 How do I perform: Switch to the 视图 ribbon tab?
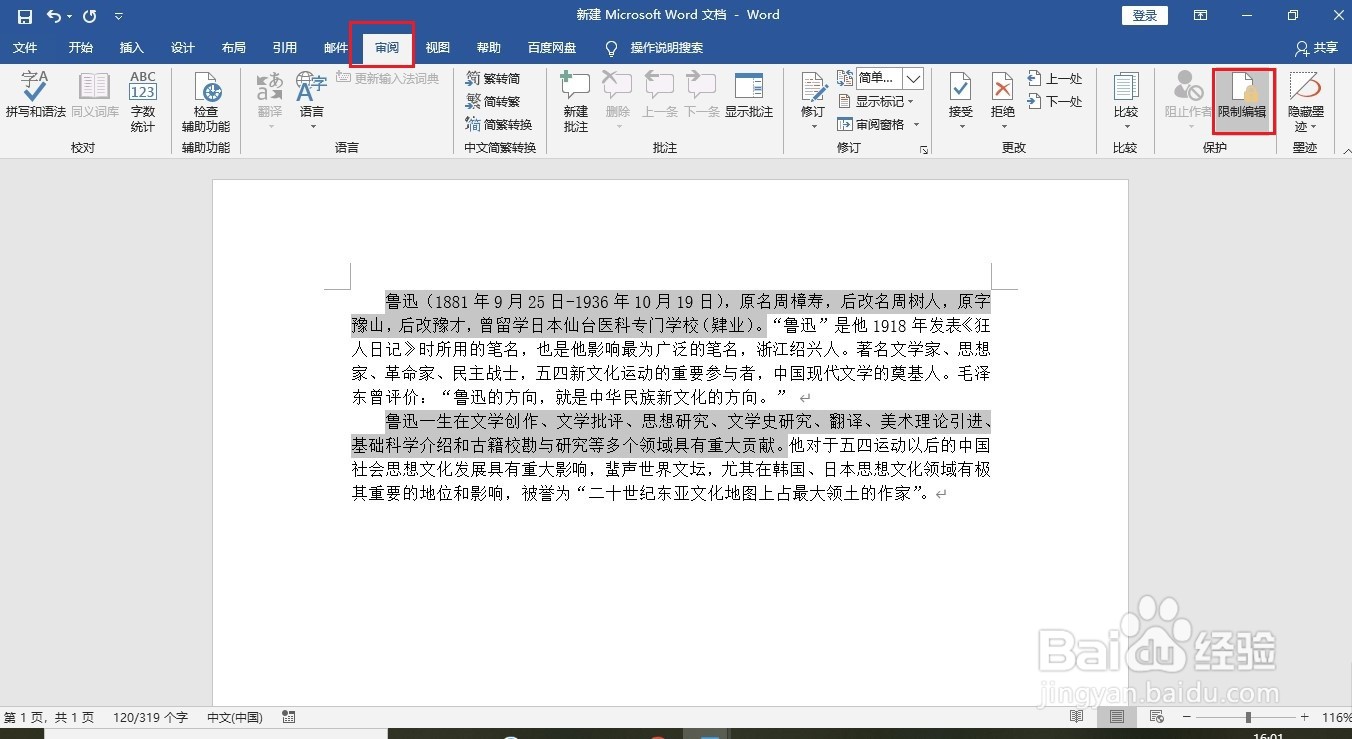click(x=437, y=47)
